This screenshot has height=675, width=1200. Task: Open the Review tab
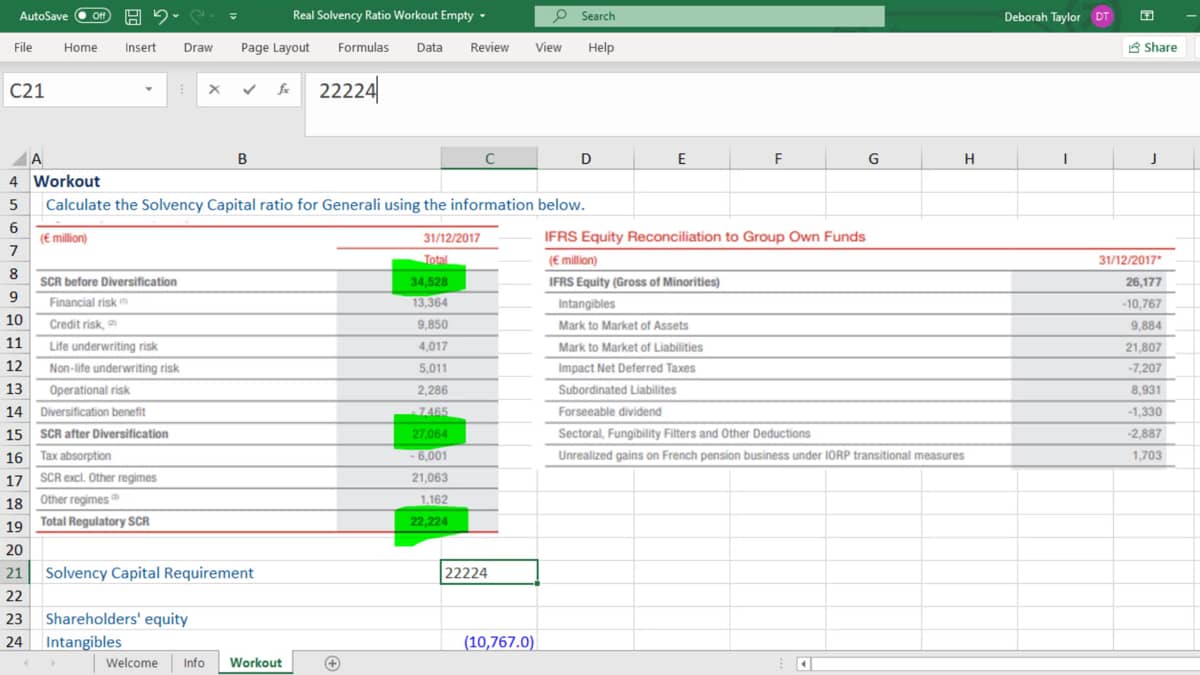(x=490, y=47)
